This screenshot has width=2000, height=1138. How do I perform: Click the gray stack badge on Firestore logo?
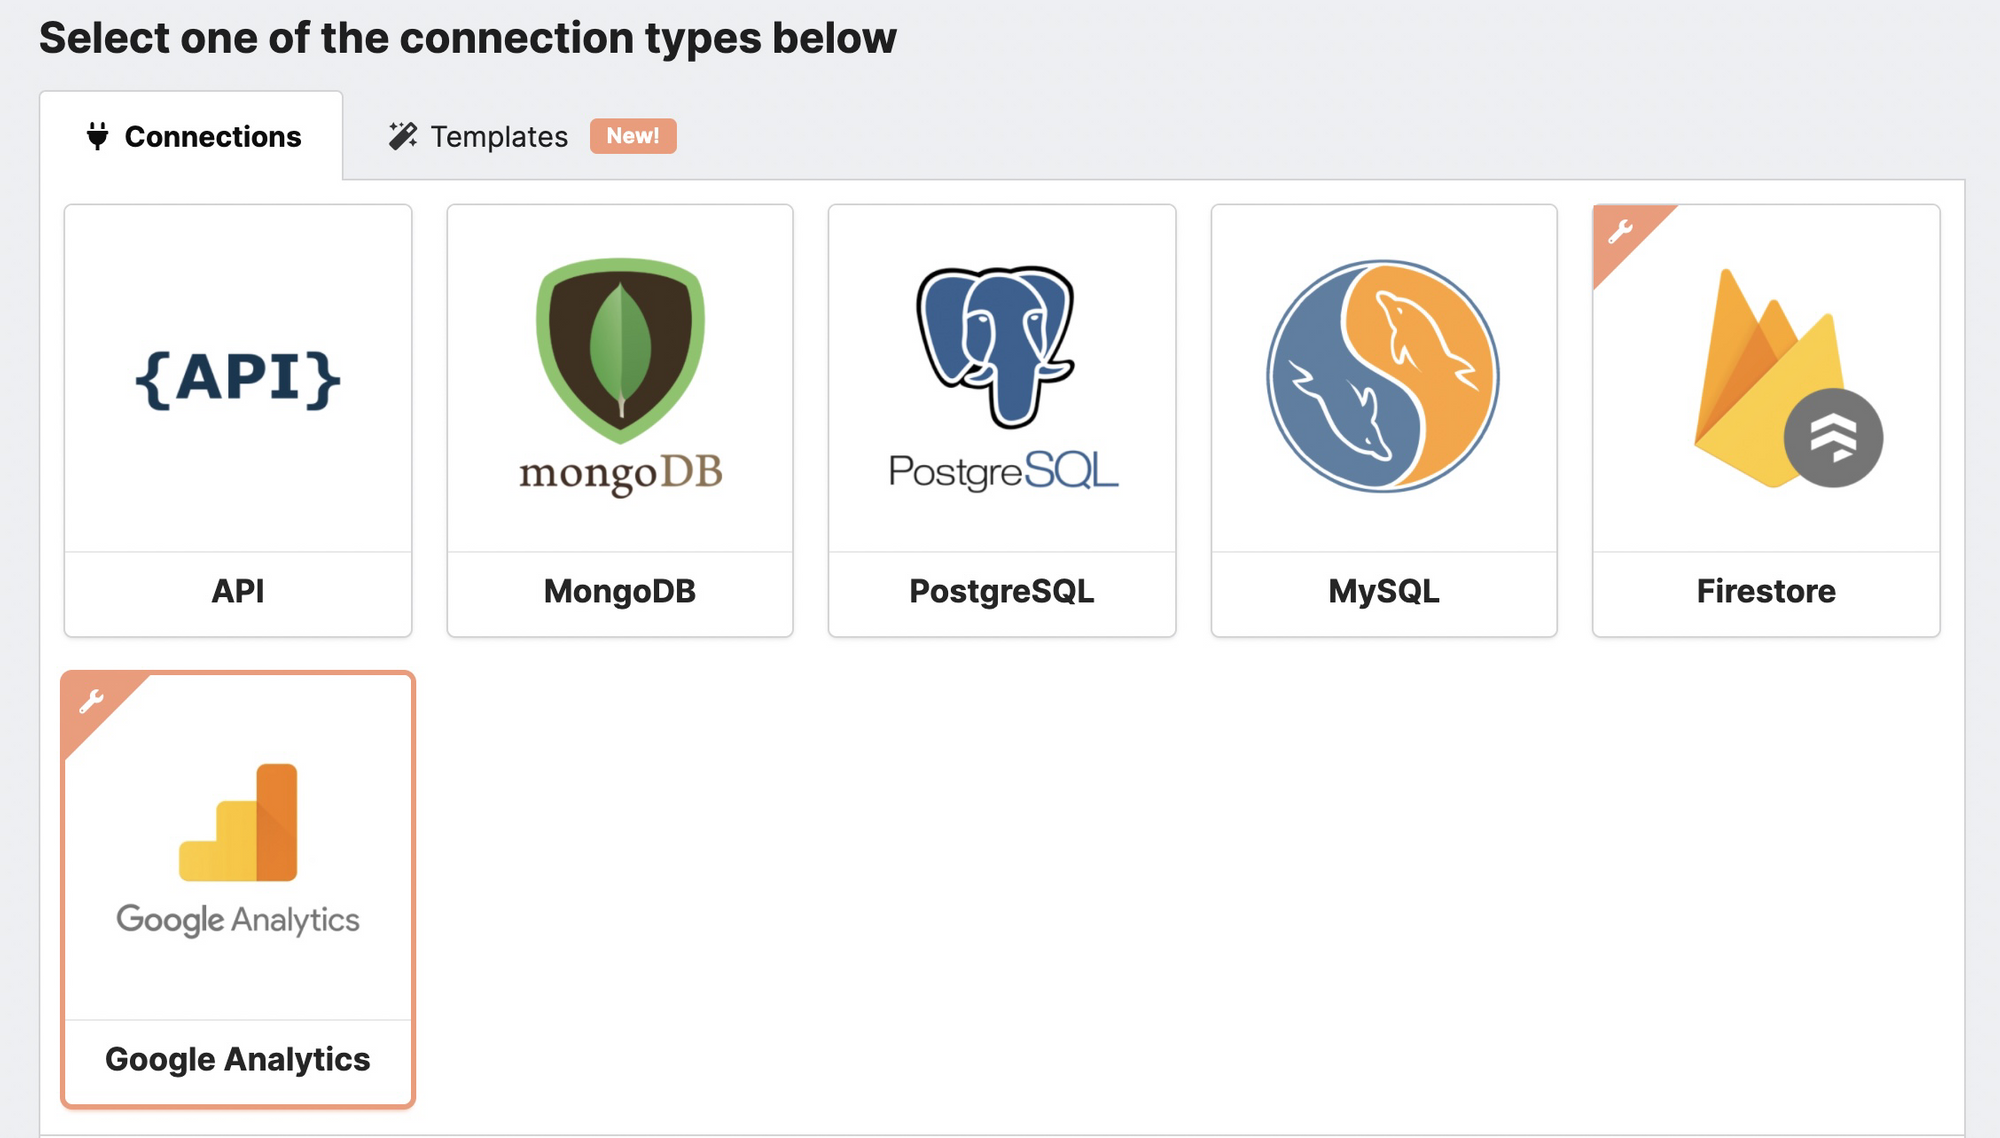1833,438
